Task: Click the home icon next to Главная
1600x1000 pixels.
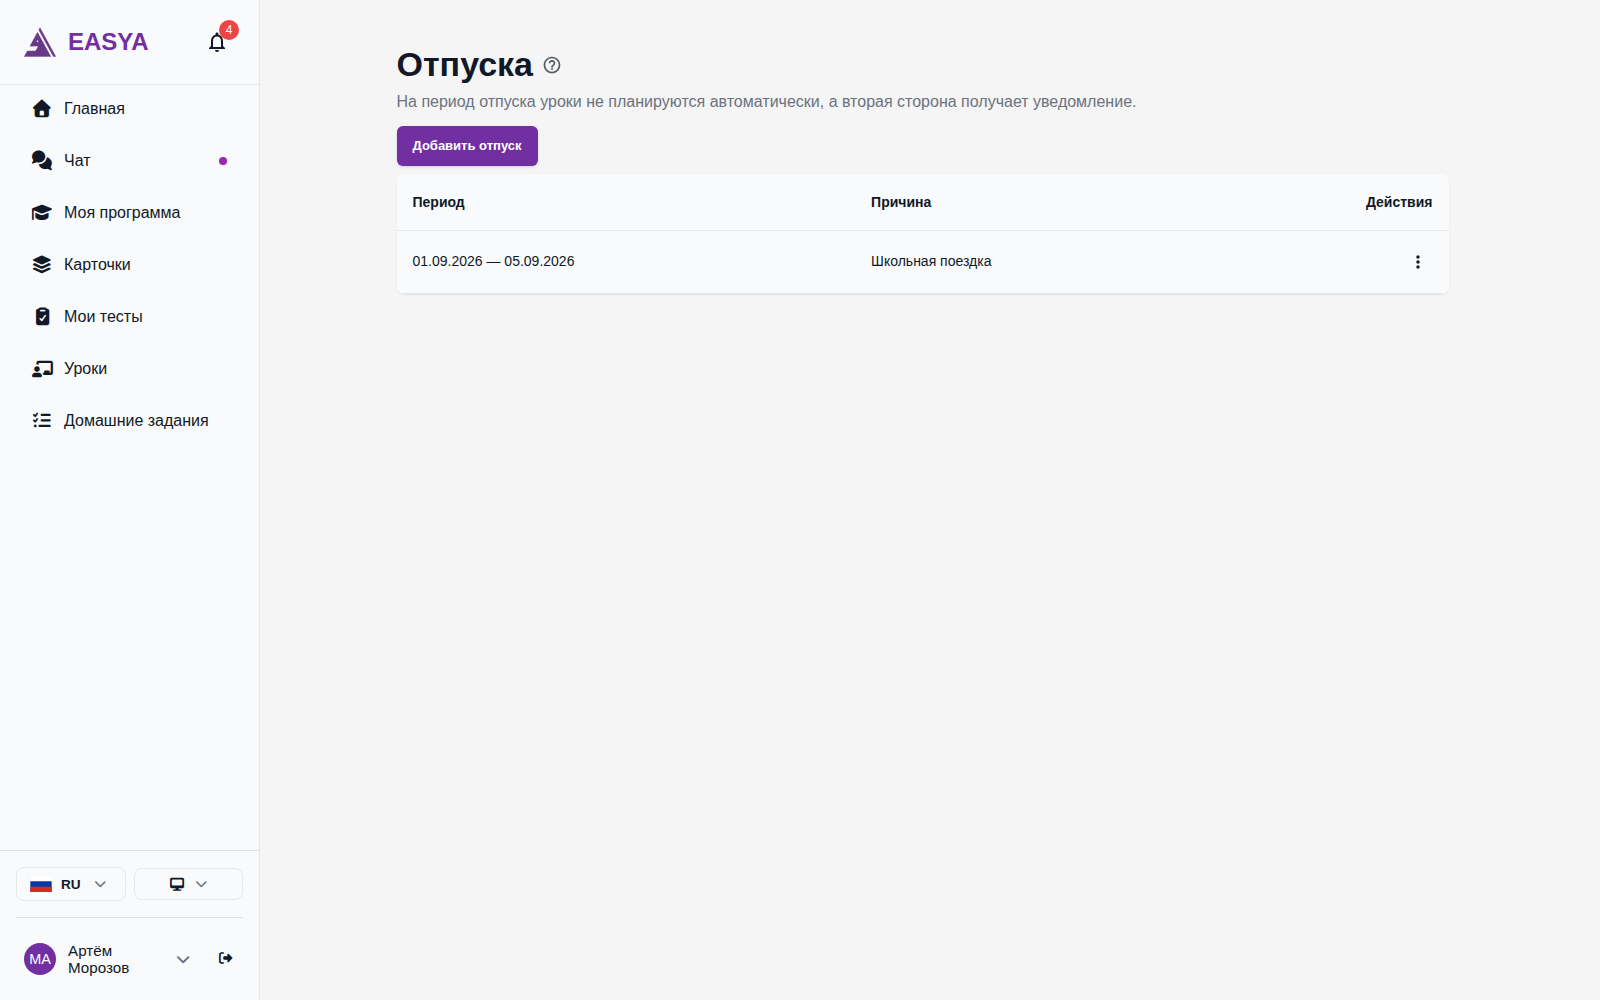Action: click(41, 108)
